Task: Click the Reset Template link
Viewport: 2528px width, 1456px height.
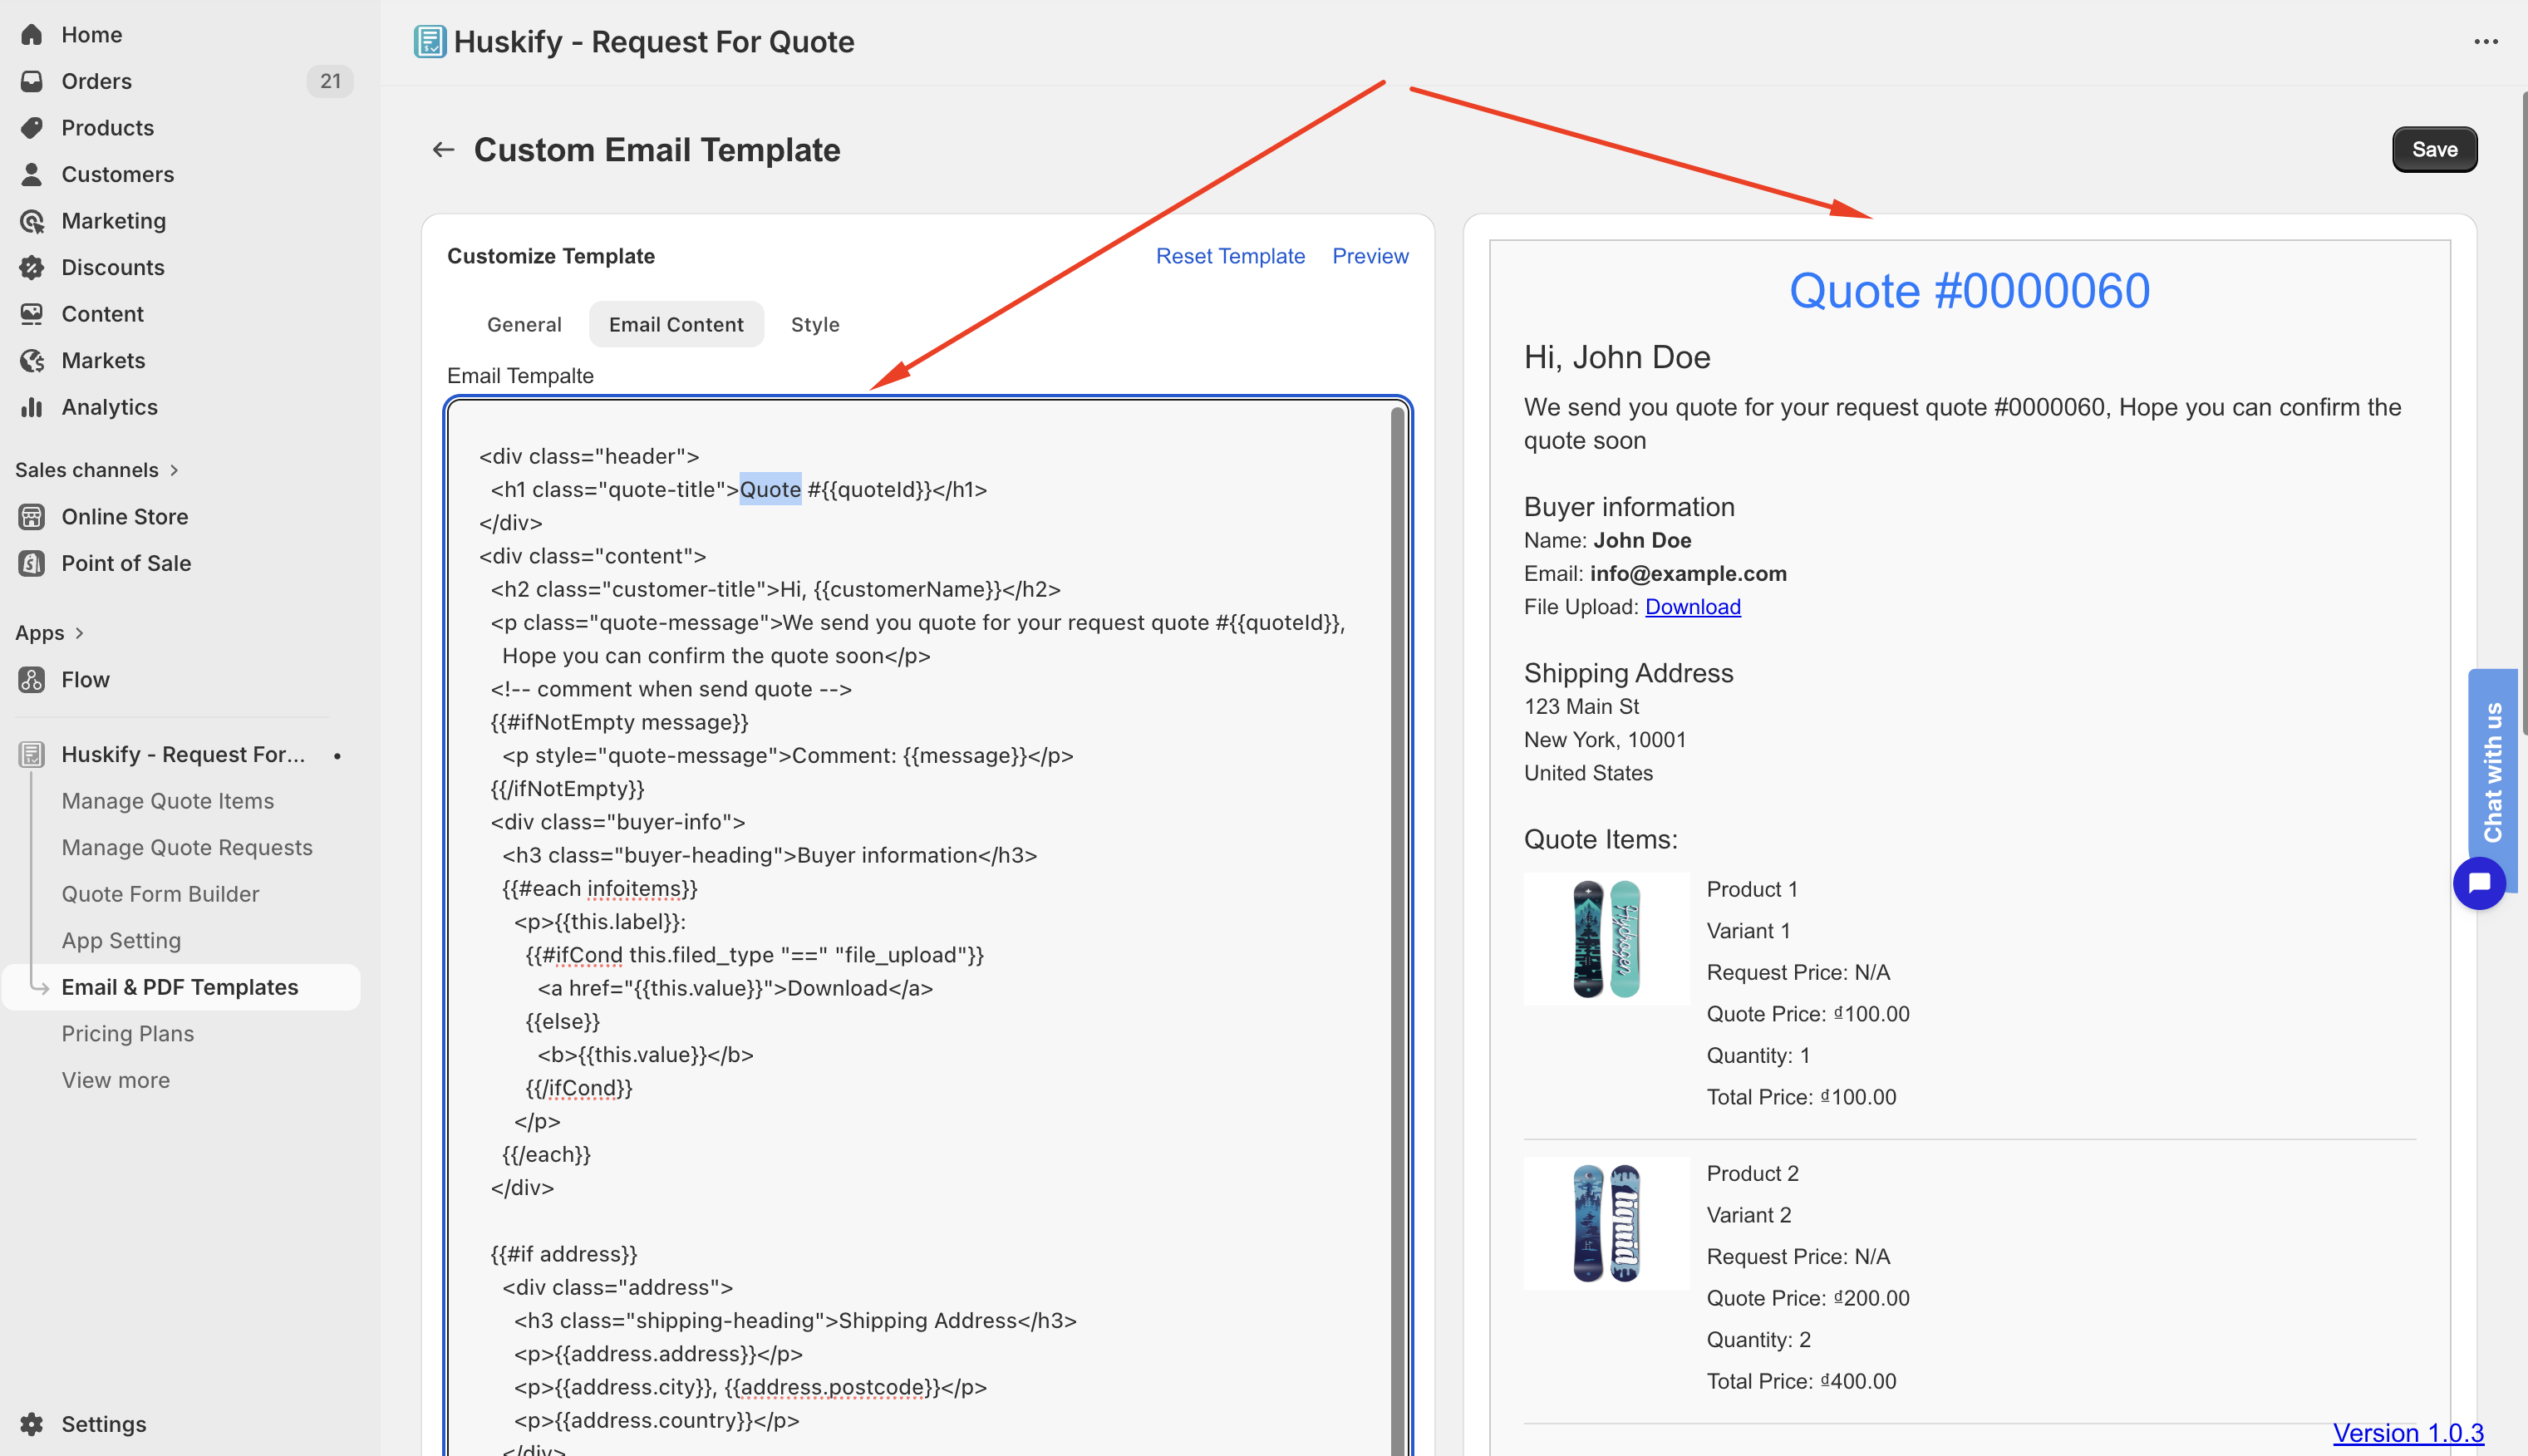Action: 1230,255
